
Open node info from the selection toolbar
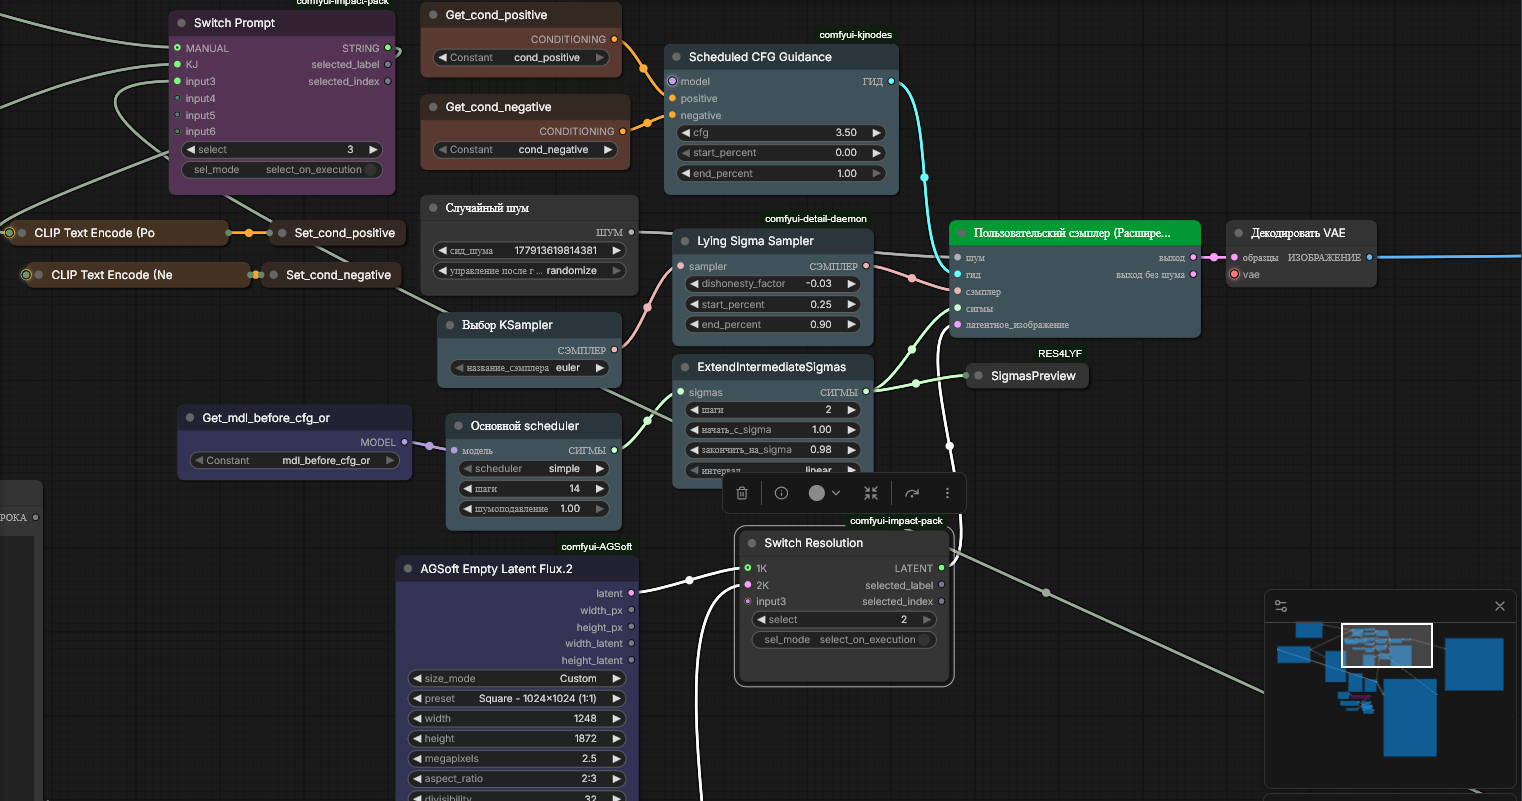click(x=782, y=493)
